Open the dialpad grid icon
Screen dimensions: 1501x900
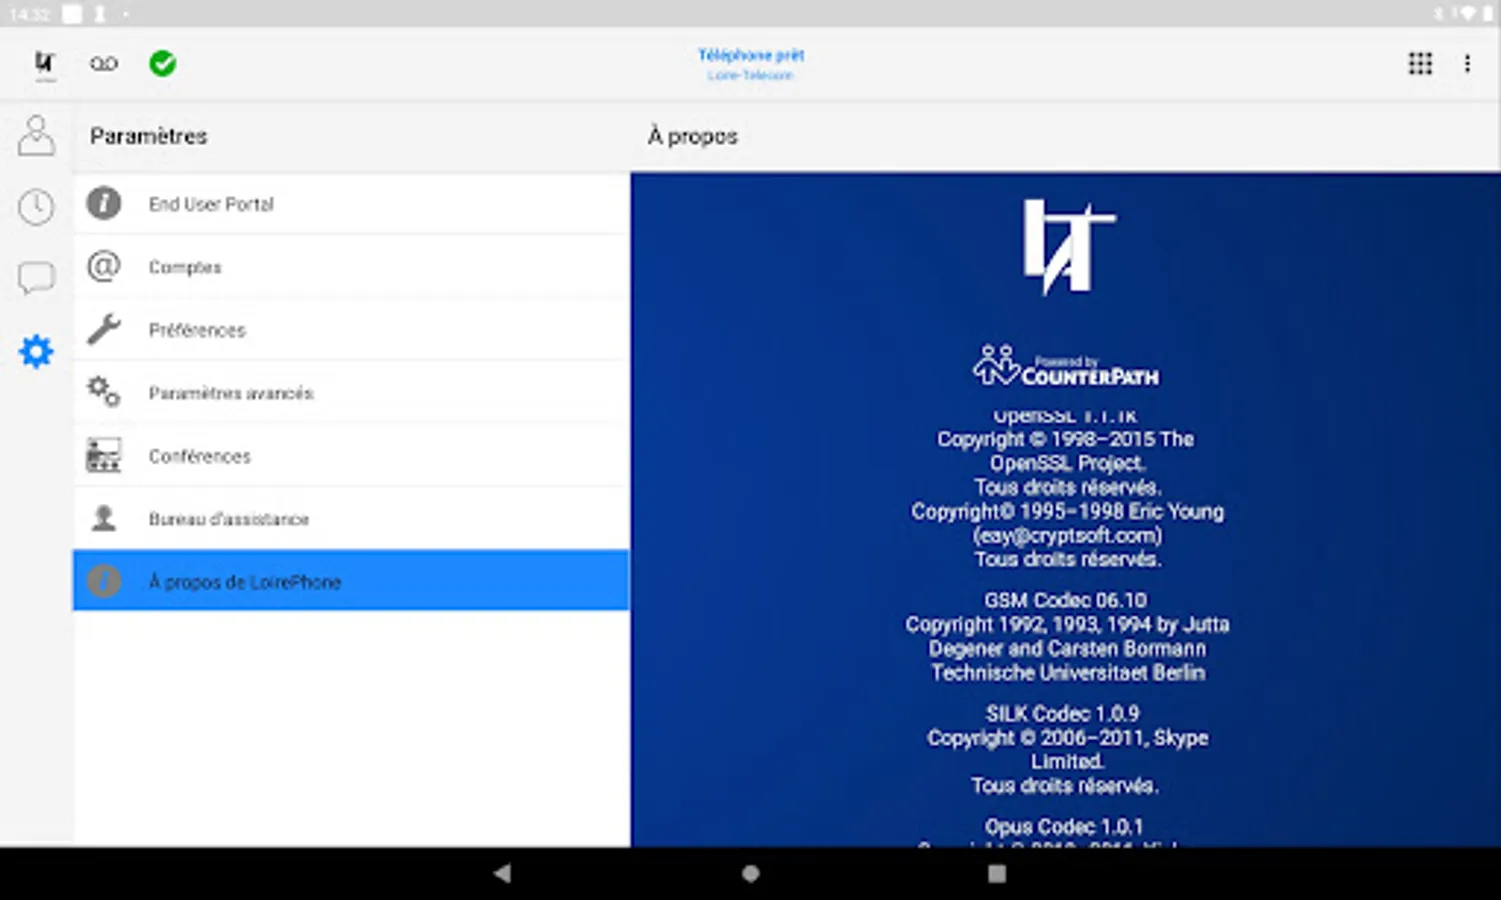(x=1420, y=64)
